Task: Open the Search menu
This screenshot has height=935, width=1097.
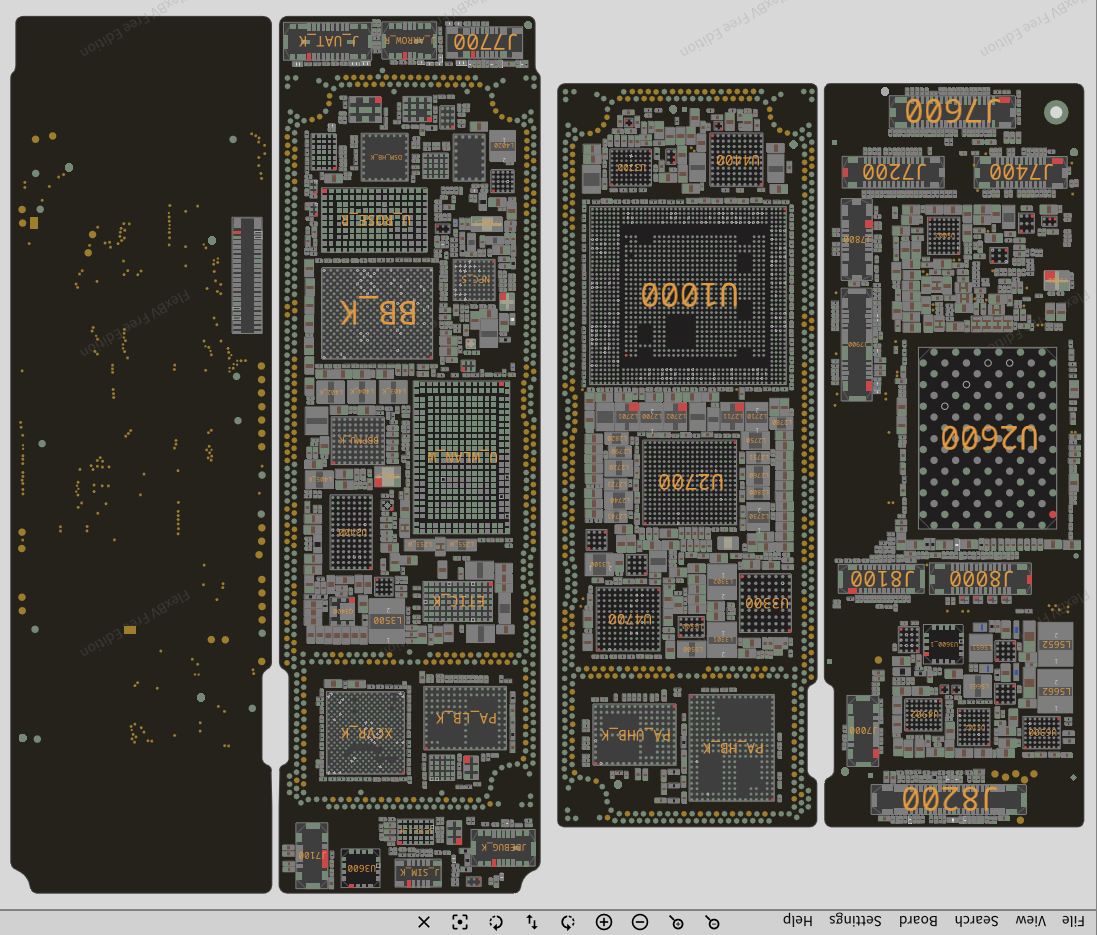Action: 976,920
